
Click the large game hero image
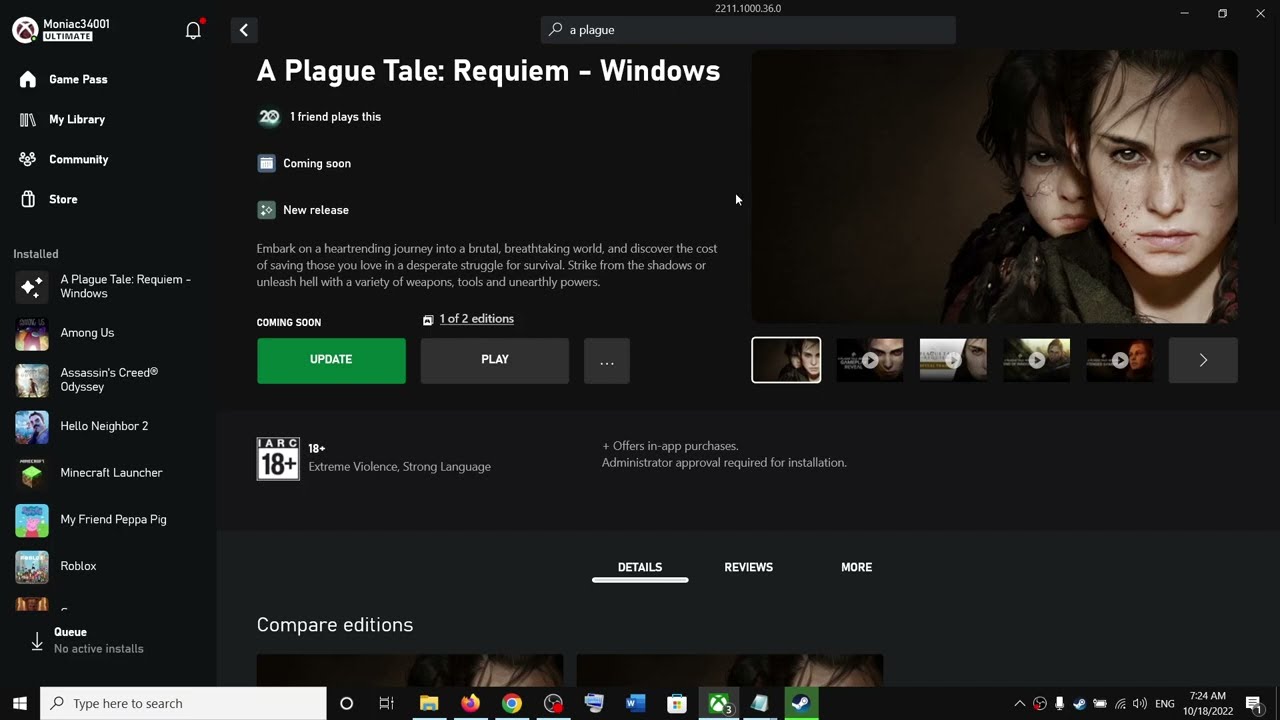pyautogui.click(x=995, y=187)
